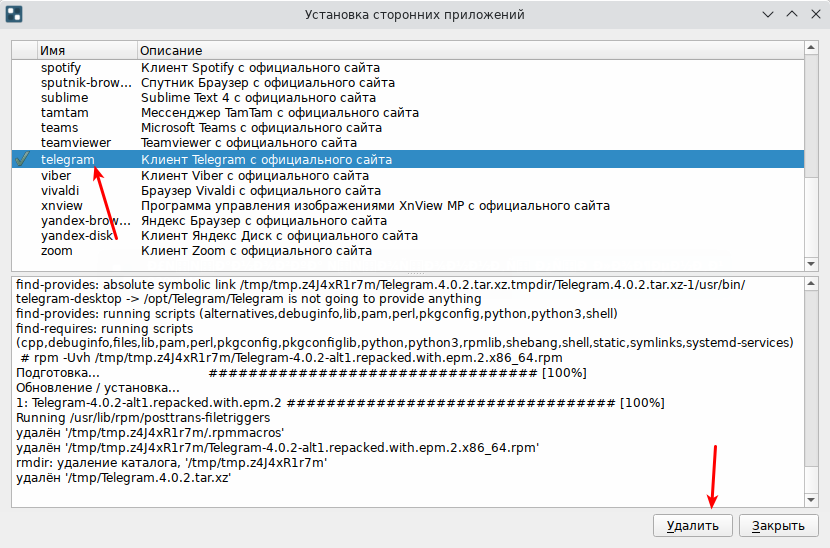Close window with X icon
Screen dimensions: 830x548
(x=816, y=14)
